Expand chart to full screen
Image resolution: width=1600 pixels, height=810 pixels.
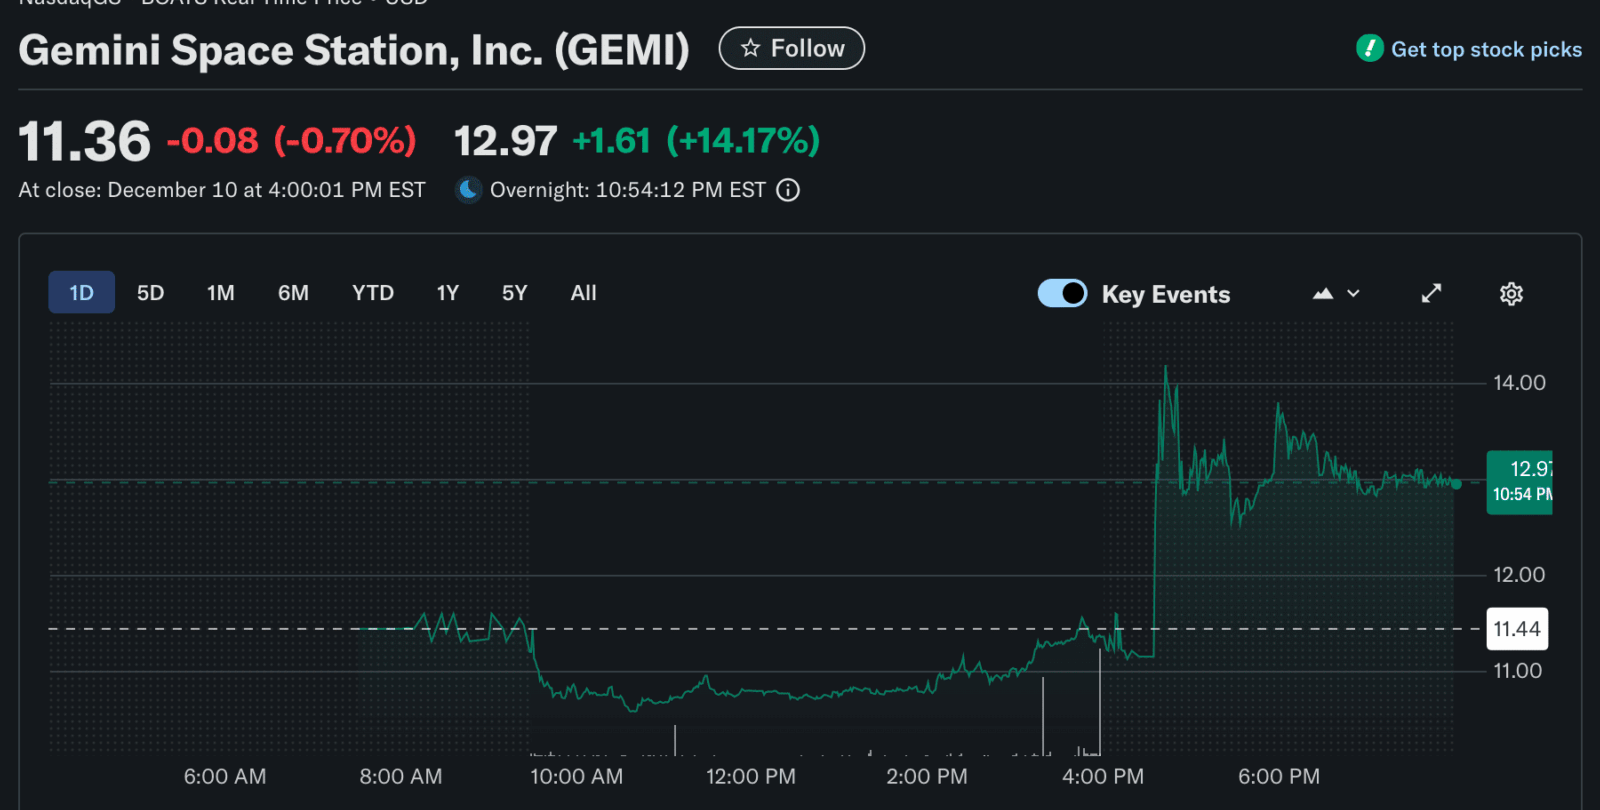[x=1431, y=293]
